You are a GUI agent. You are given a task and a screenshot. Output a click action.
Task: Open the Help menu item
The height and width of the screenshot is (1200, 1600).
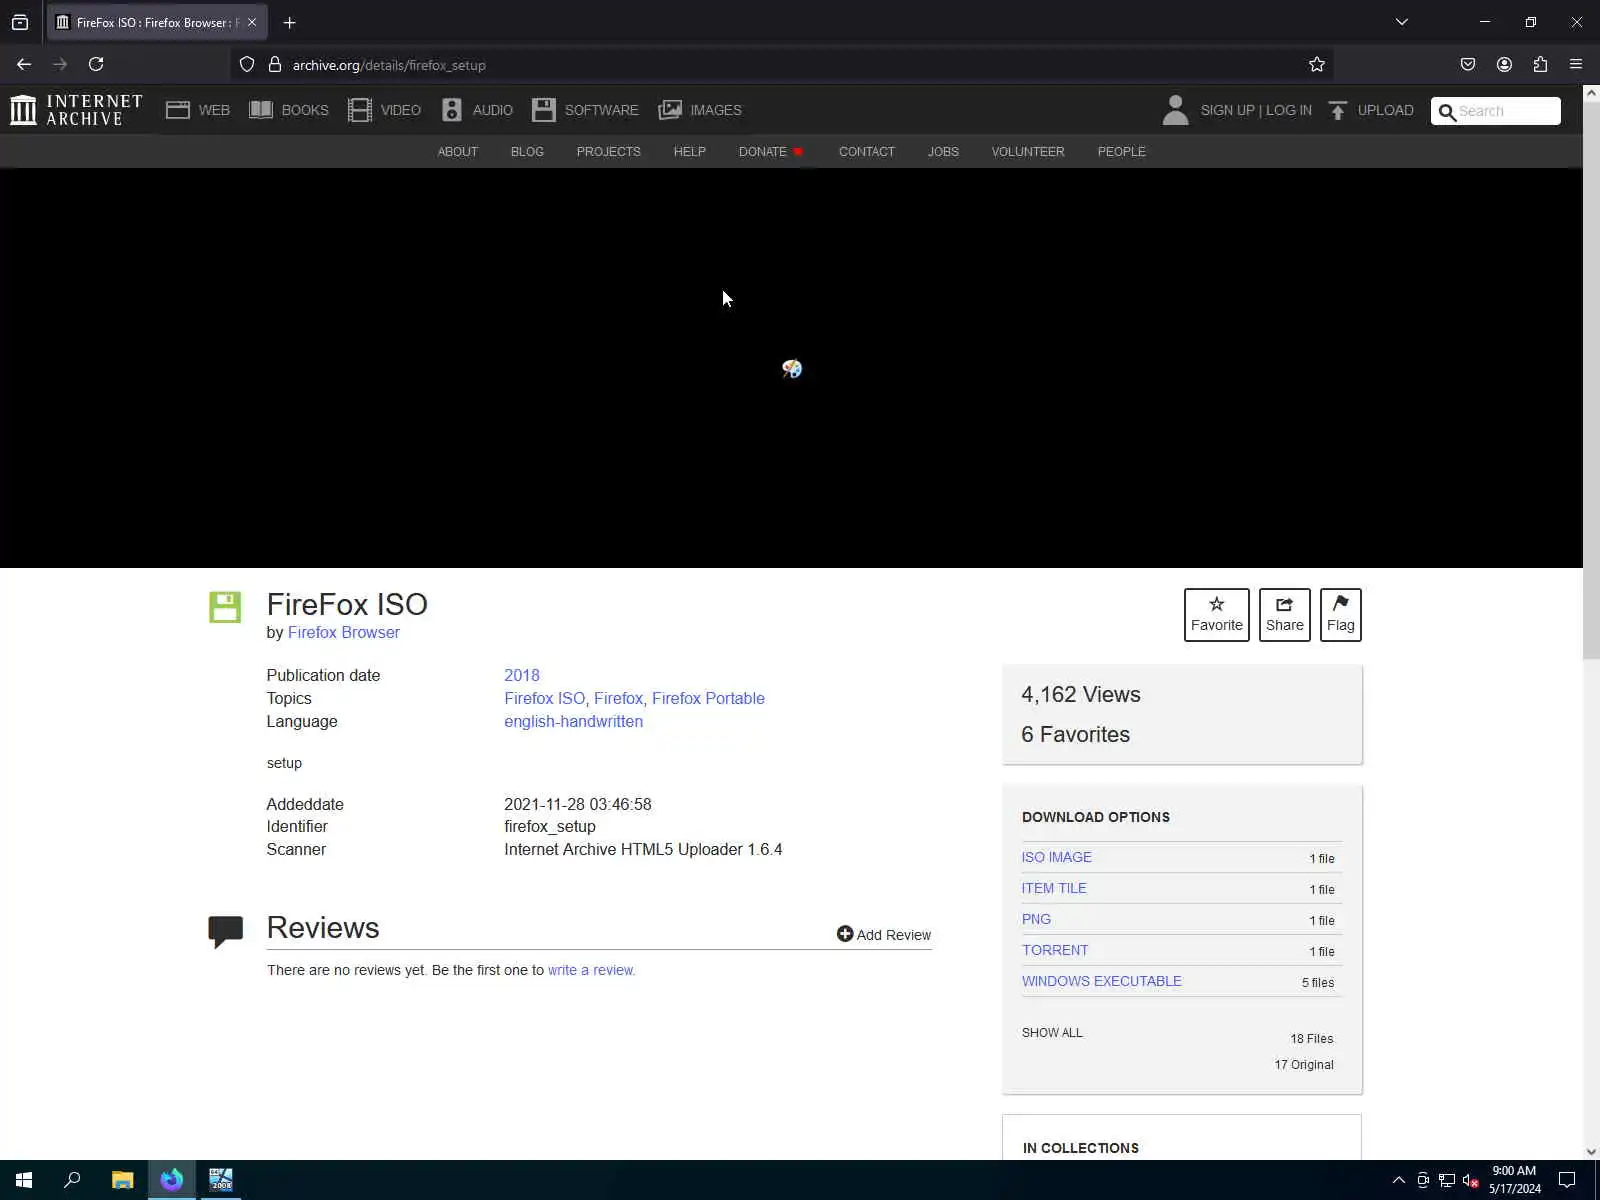[x=690, y=152]
